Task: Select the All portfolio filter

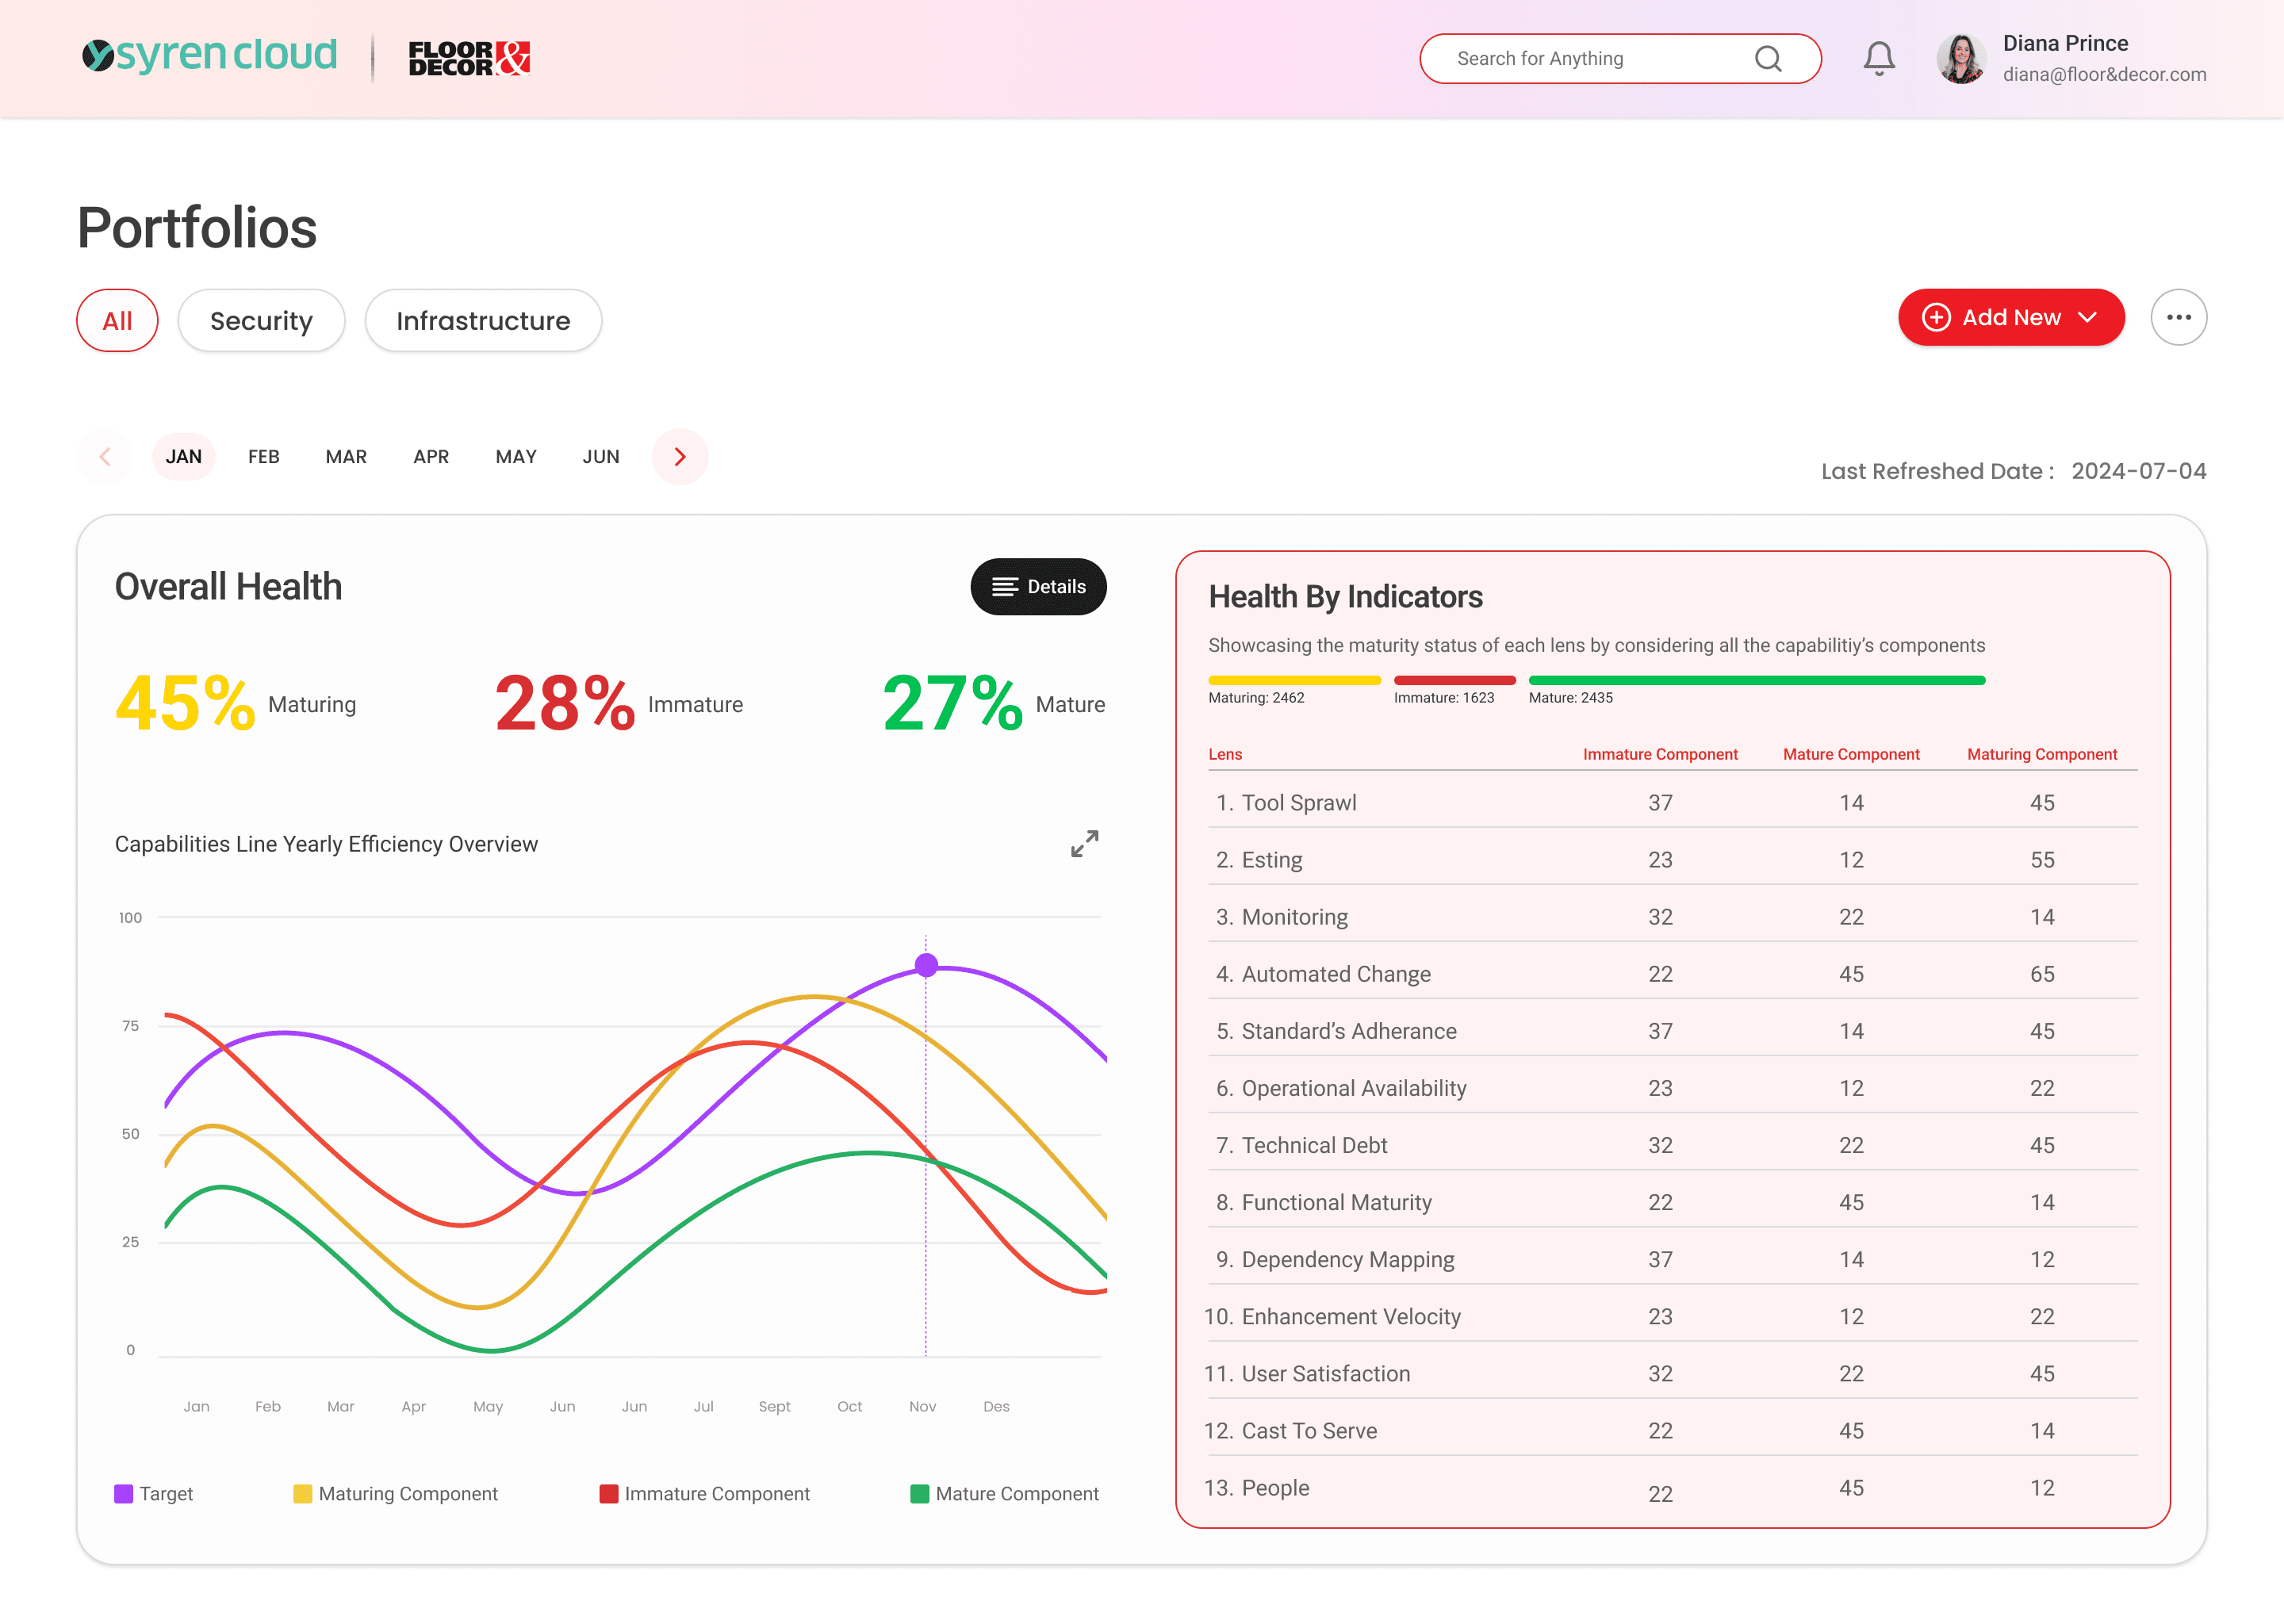Action: (117, 320)
